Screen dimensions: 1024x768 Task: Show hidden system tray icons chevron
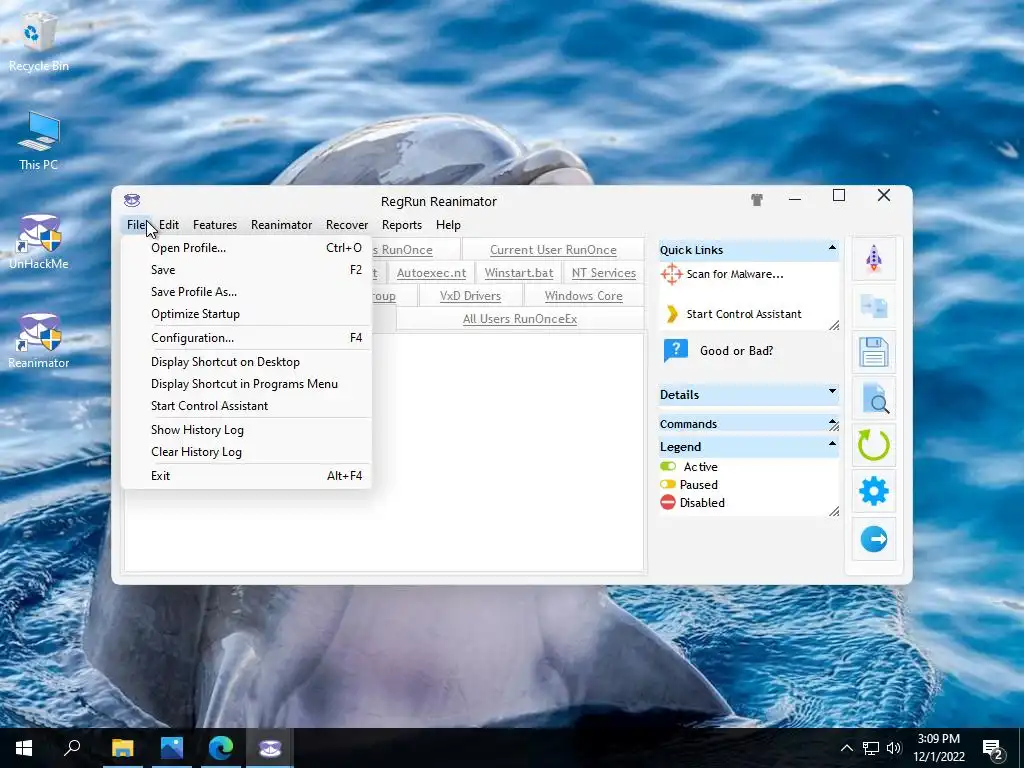[x=846, y=748]
